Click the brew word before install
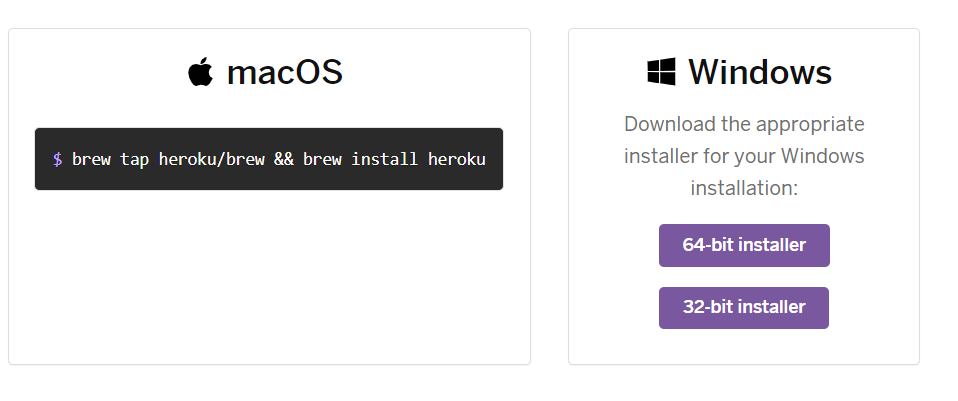 tap(322, 160)
